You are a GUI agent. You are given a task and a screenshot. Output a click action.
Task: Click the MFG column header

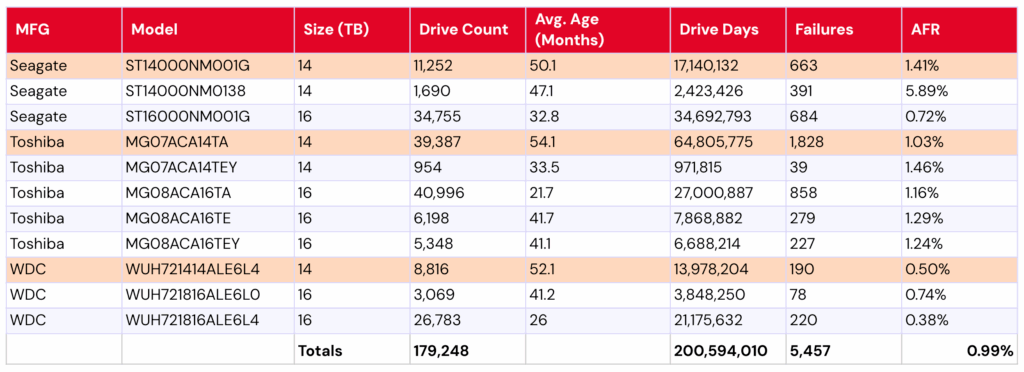pos(64,30)
